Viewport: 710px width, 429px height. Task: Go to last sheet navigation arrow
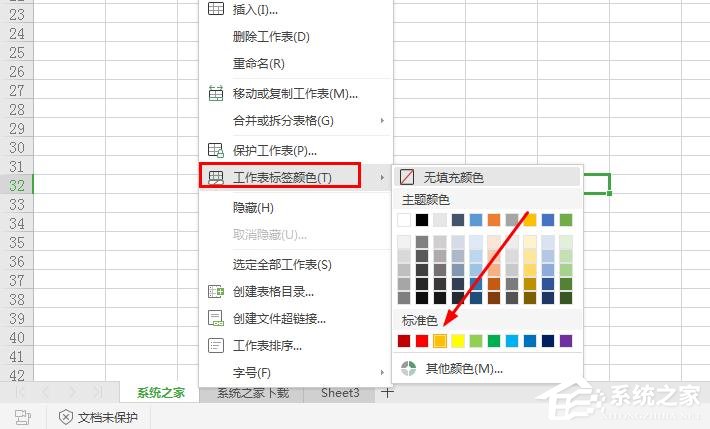pyautogui.click(x=97, y=392)
